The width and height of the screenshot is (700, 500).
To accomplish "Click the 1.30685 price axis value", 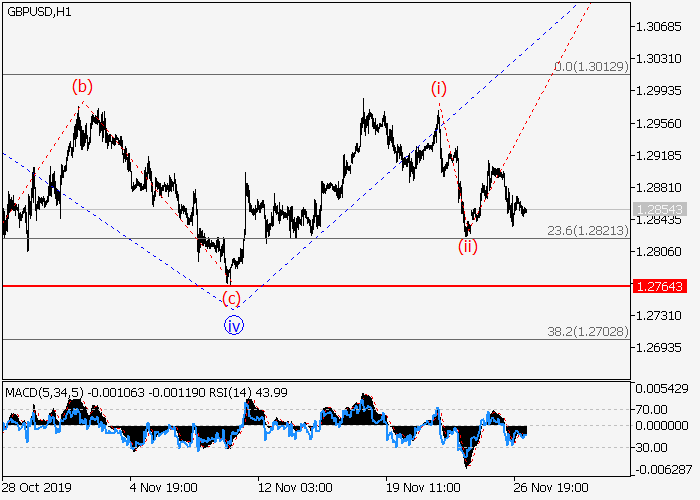I will point(659,27).
